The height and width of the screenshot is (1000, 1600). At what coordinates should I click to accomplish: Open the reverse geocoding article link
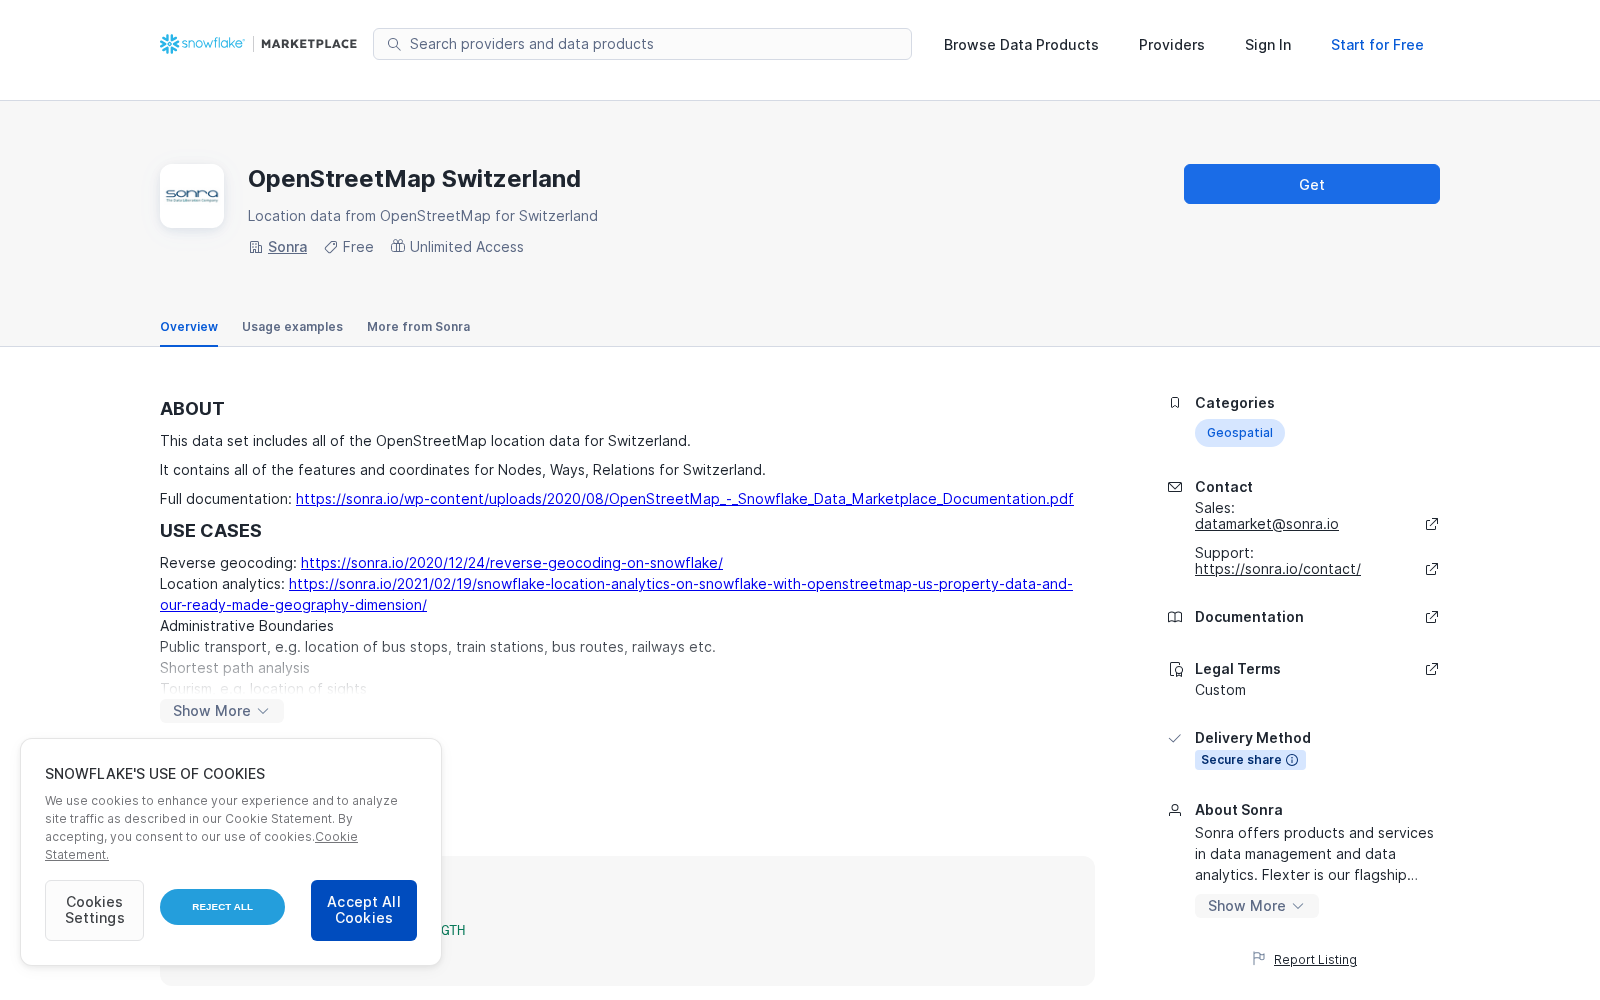coord(512,563)
